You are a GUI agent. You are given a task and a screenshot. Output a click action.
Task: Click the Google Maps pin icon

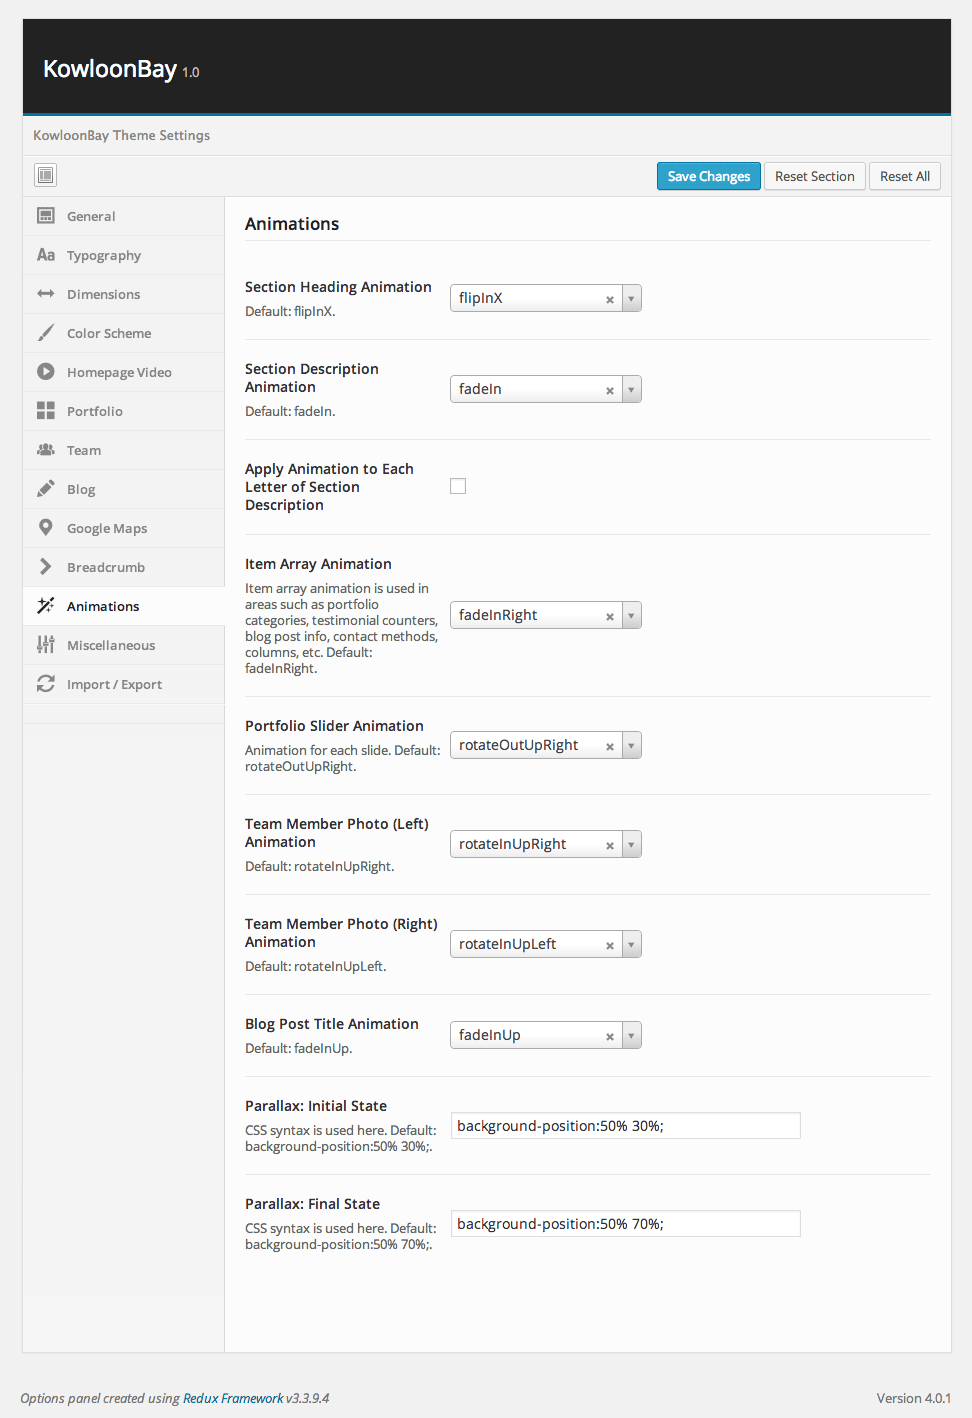[46, 528]
